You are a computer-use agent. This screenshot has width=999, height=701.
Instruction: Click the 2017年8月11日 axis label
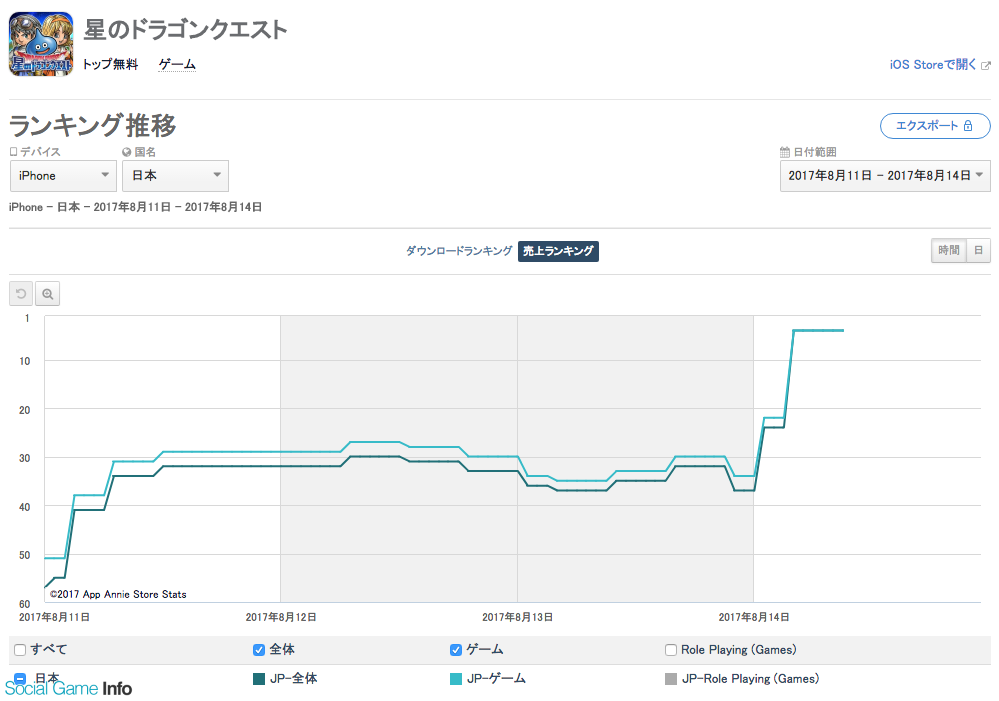(54, 617)
